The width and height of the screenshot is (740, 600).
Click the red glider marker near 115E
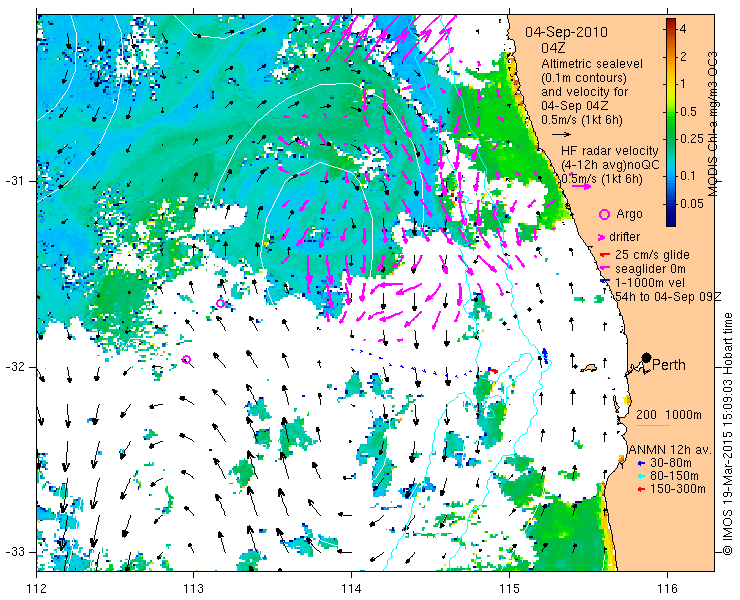coord(493,371)
